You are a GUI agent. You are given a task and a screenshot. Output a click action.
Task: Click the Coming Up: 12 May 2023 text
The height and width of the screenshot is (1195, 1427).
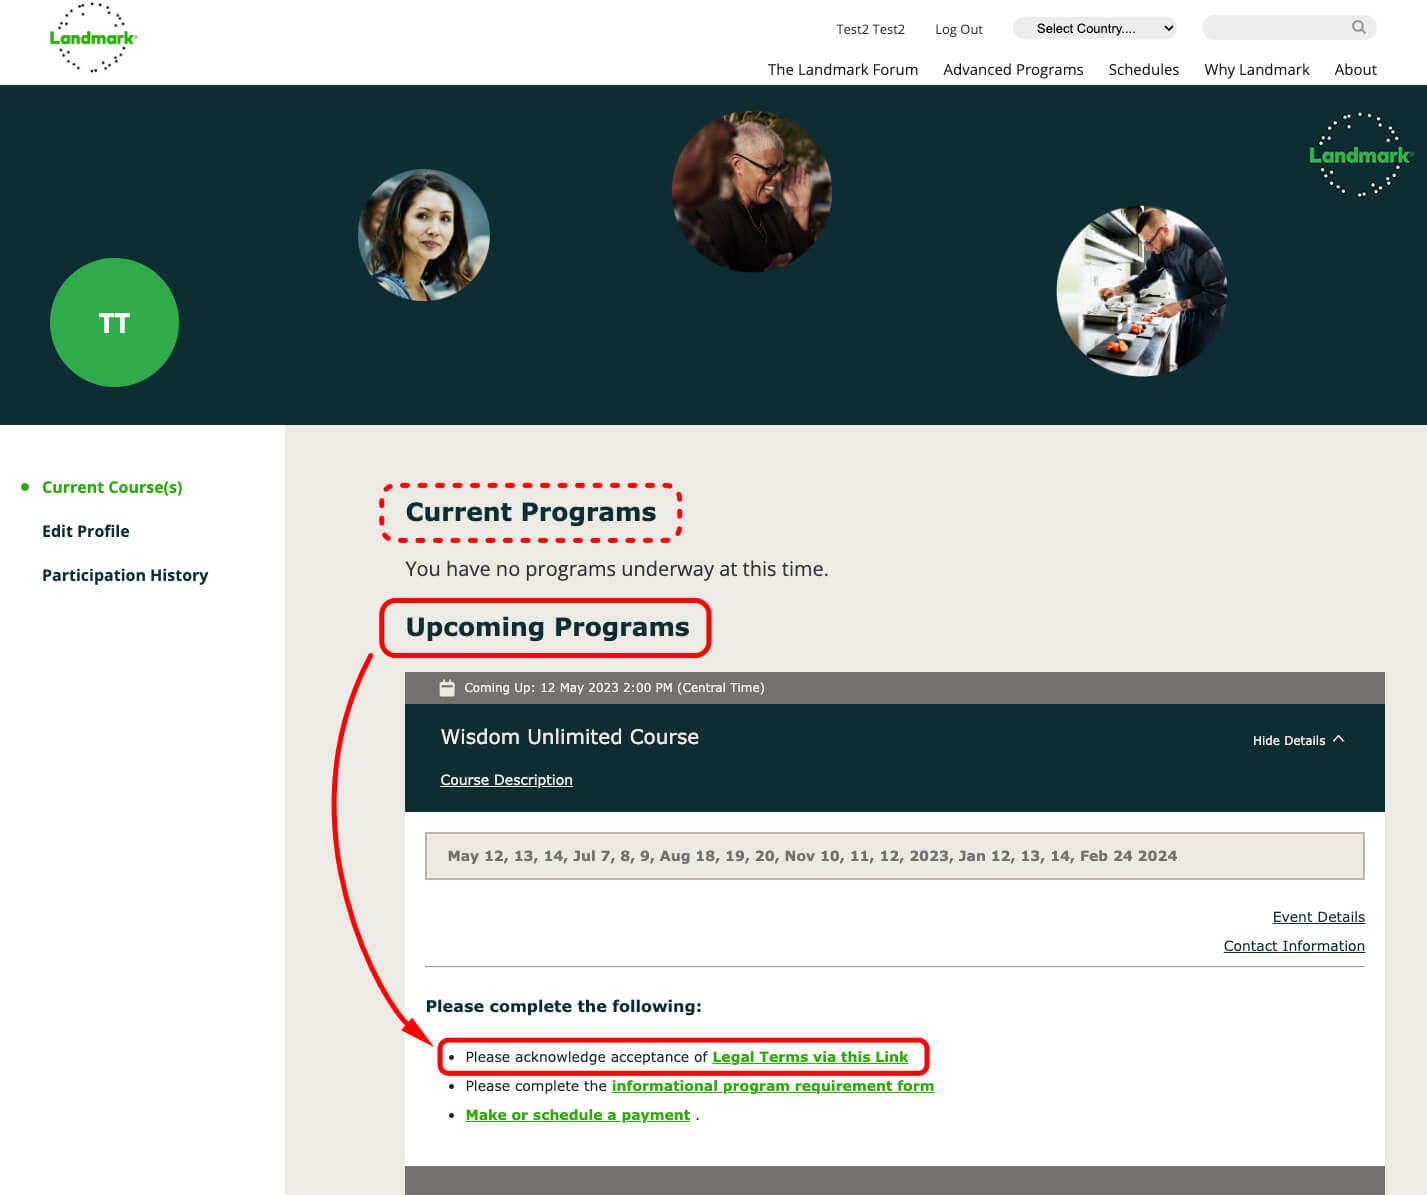pos(614,688)
